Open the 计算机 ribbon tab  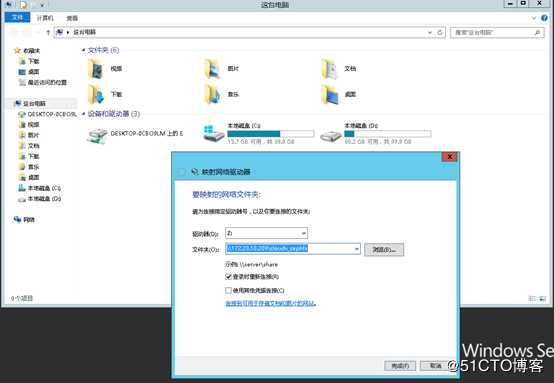45,18
